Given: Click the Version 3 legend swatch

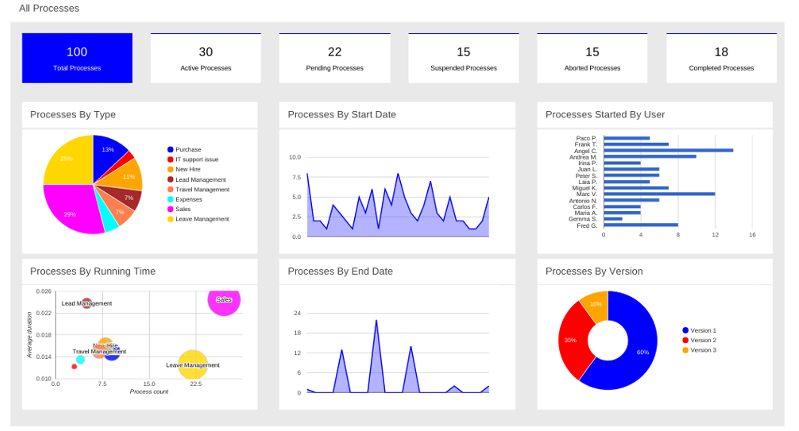Looking at the screenshot, I should coord(686,350).
